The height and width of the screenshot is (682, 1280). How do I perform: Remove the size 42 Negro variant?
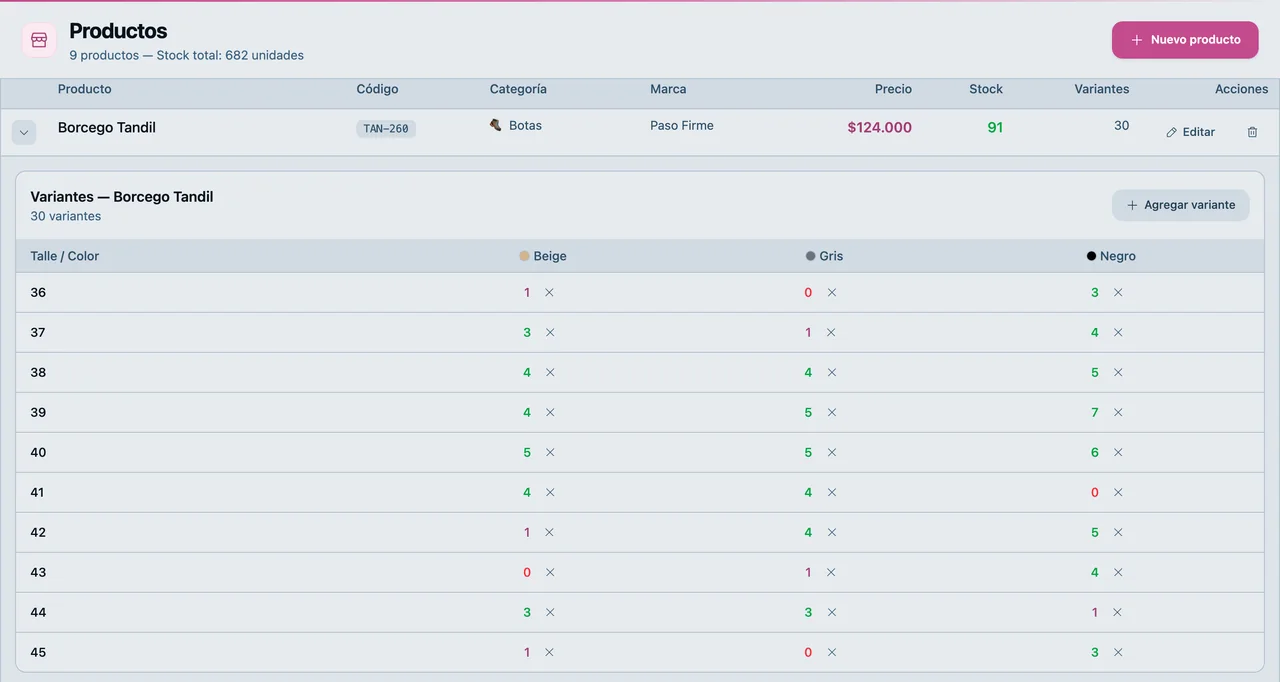1118,533
